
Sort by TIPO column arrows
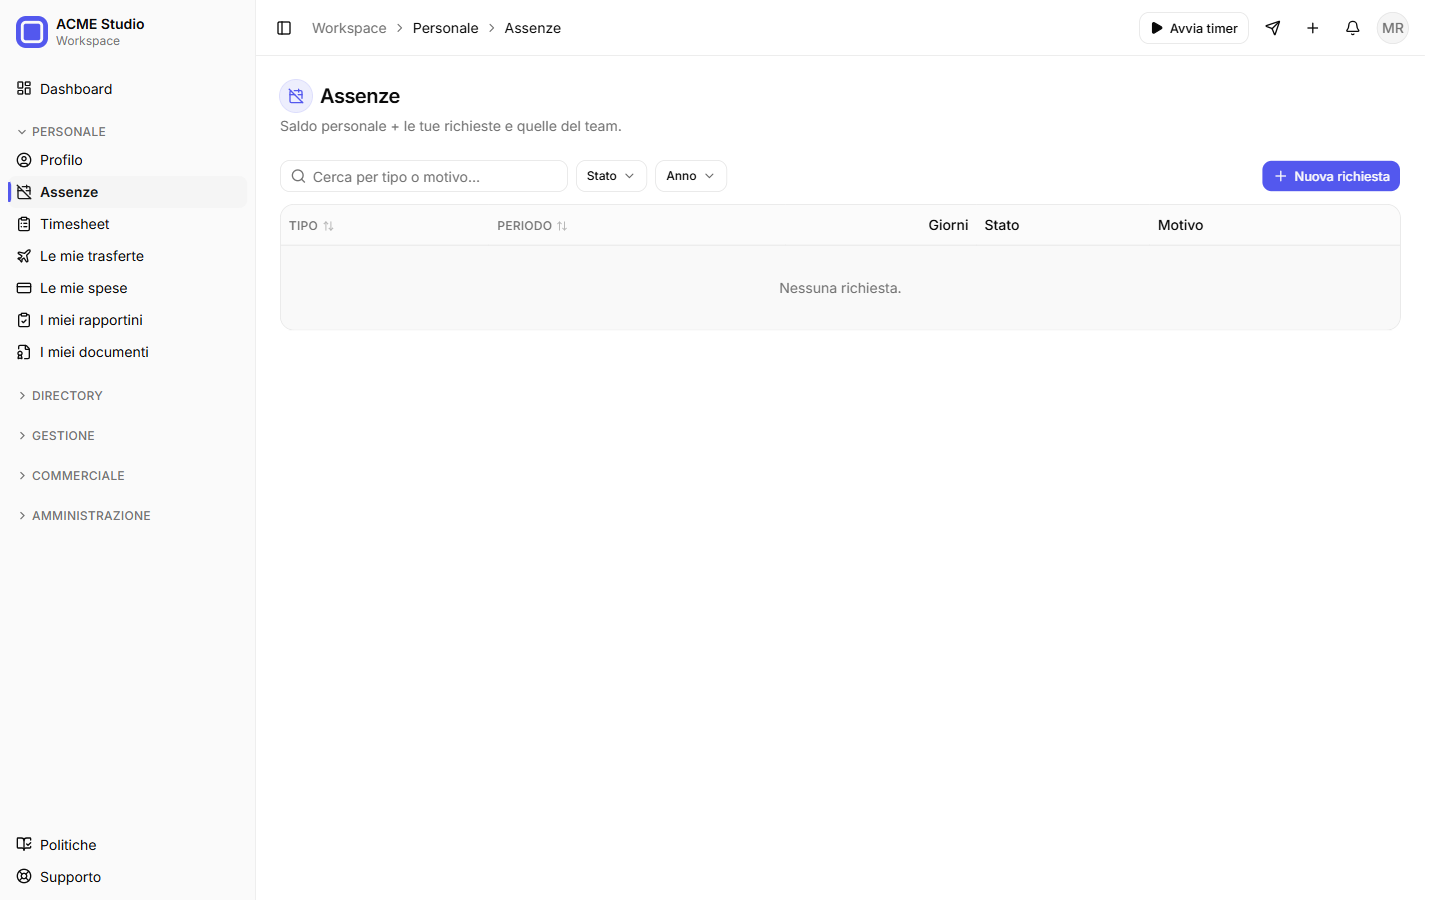(328, 226)
